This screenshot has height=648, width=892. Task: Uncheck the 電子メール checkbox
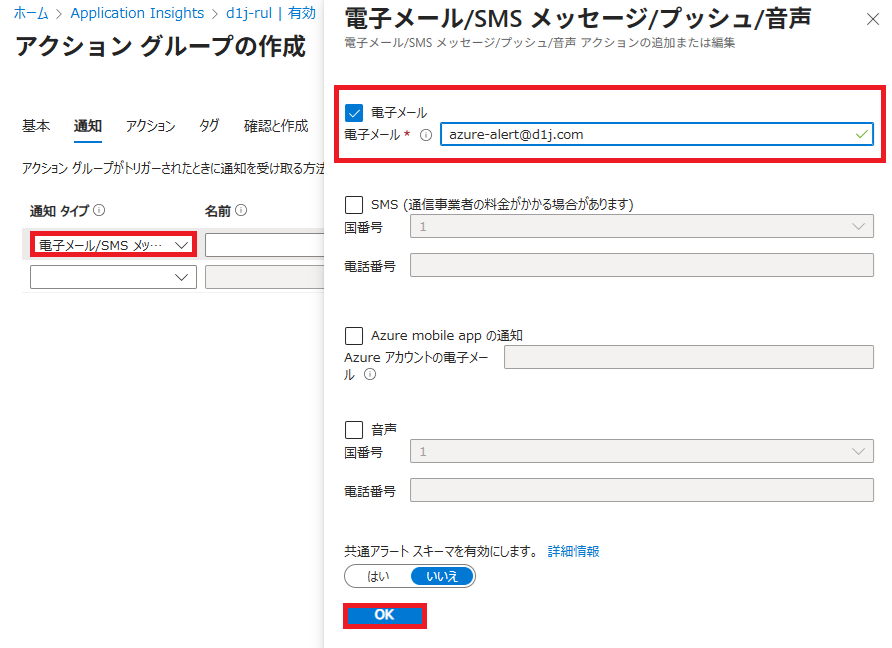(x=354, y=113)
